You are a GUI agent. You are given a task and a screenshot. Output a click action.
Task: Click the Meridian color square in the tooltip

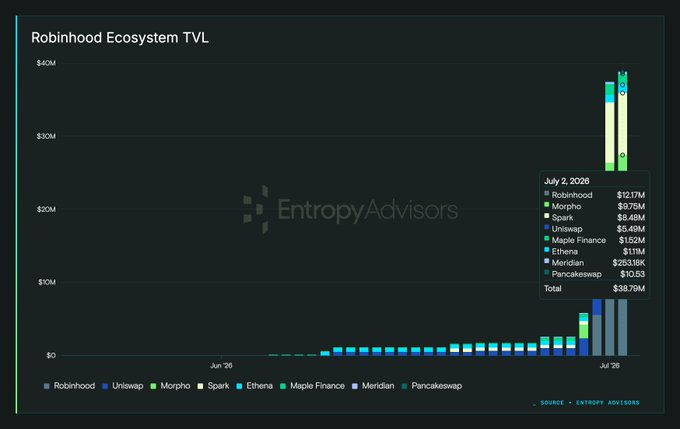click(546, 261)
